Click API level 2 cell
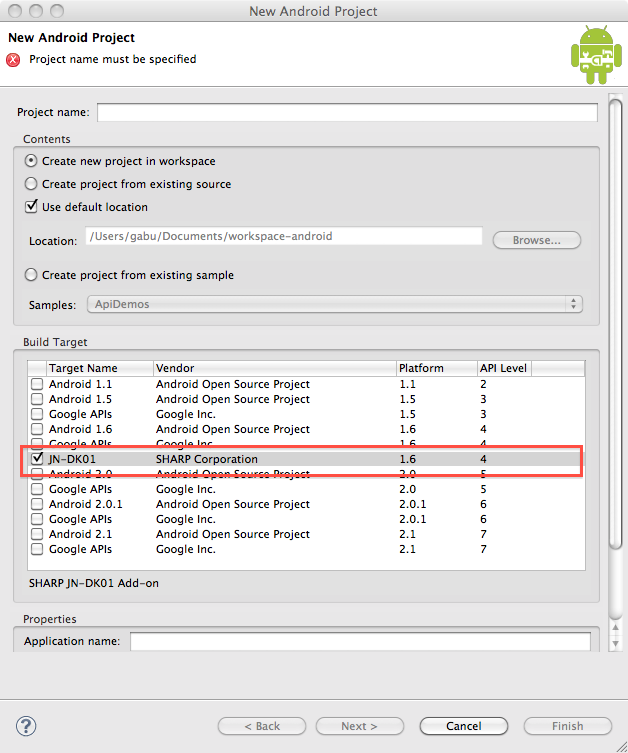The width and height of the screenshot is (628, 753). point(483,384)
